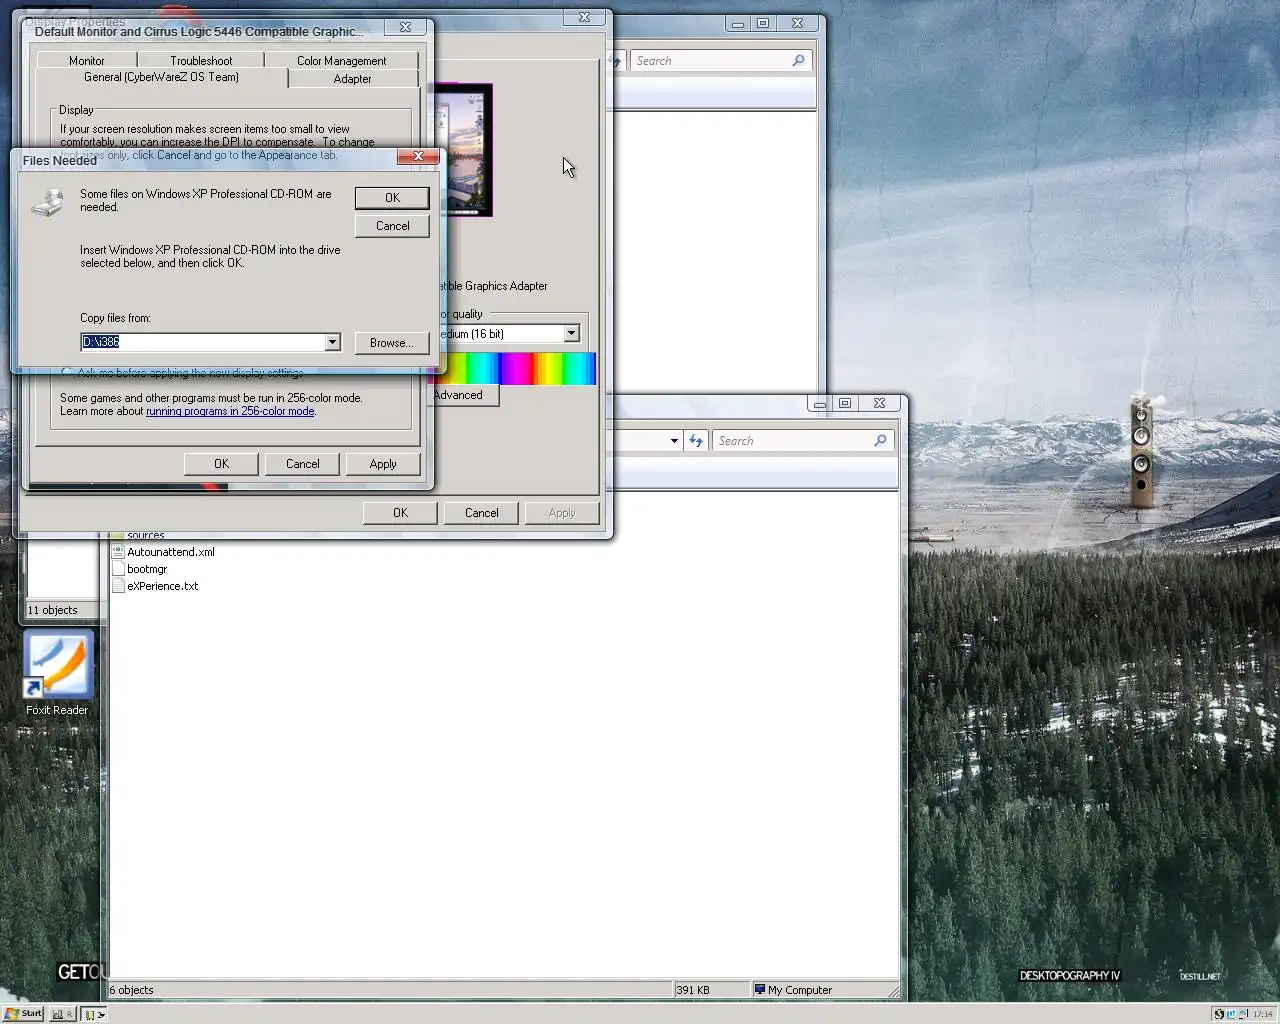
Task: Click the bootmgr file icon
Action: (x=118, y=568)
